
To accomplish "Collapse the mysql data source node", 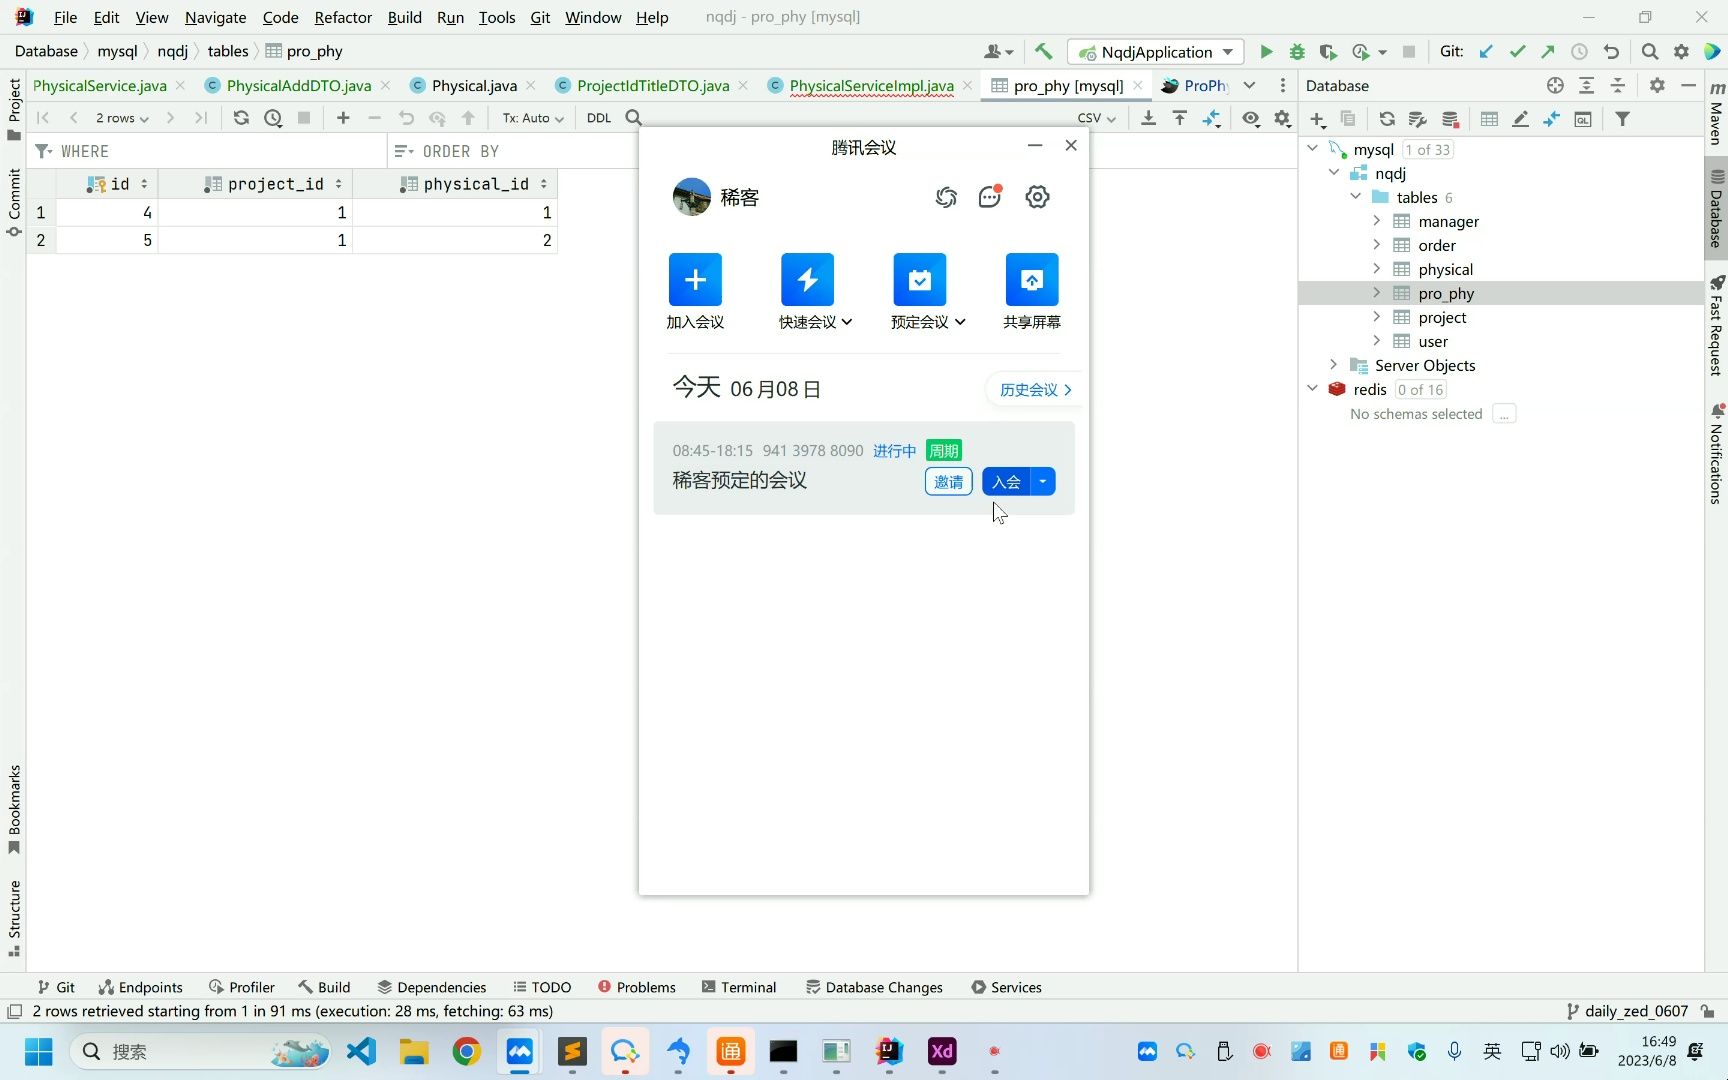I will 1313,149.
